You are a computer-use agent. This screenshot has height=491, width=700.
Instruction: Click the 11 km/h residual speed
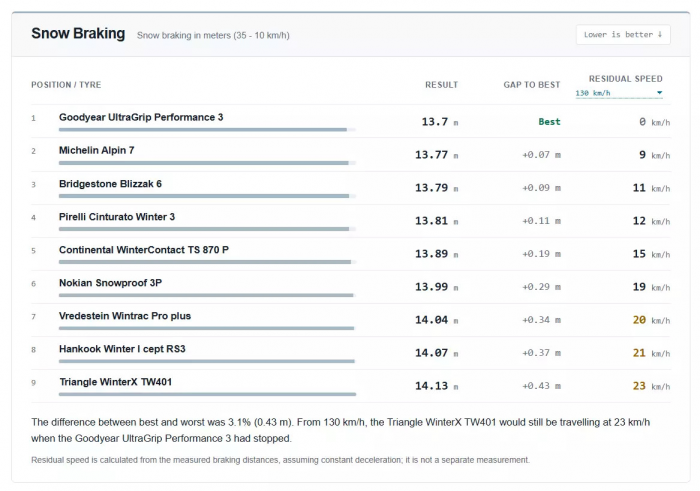point(651,188)
